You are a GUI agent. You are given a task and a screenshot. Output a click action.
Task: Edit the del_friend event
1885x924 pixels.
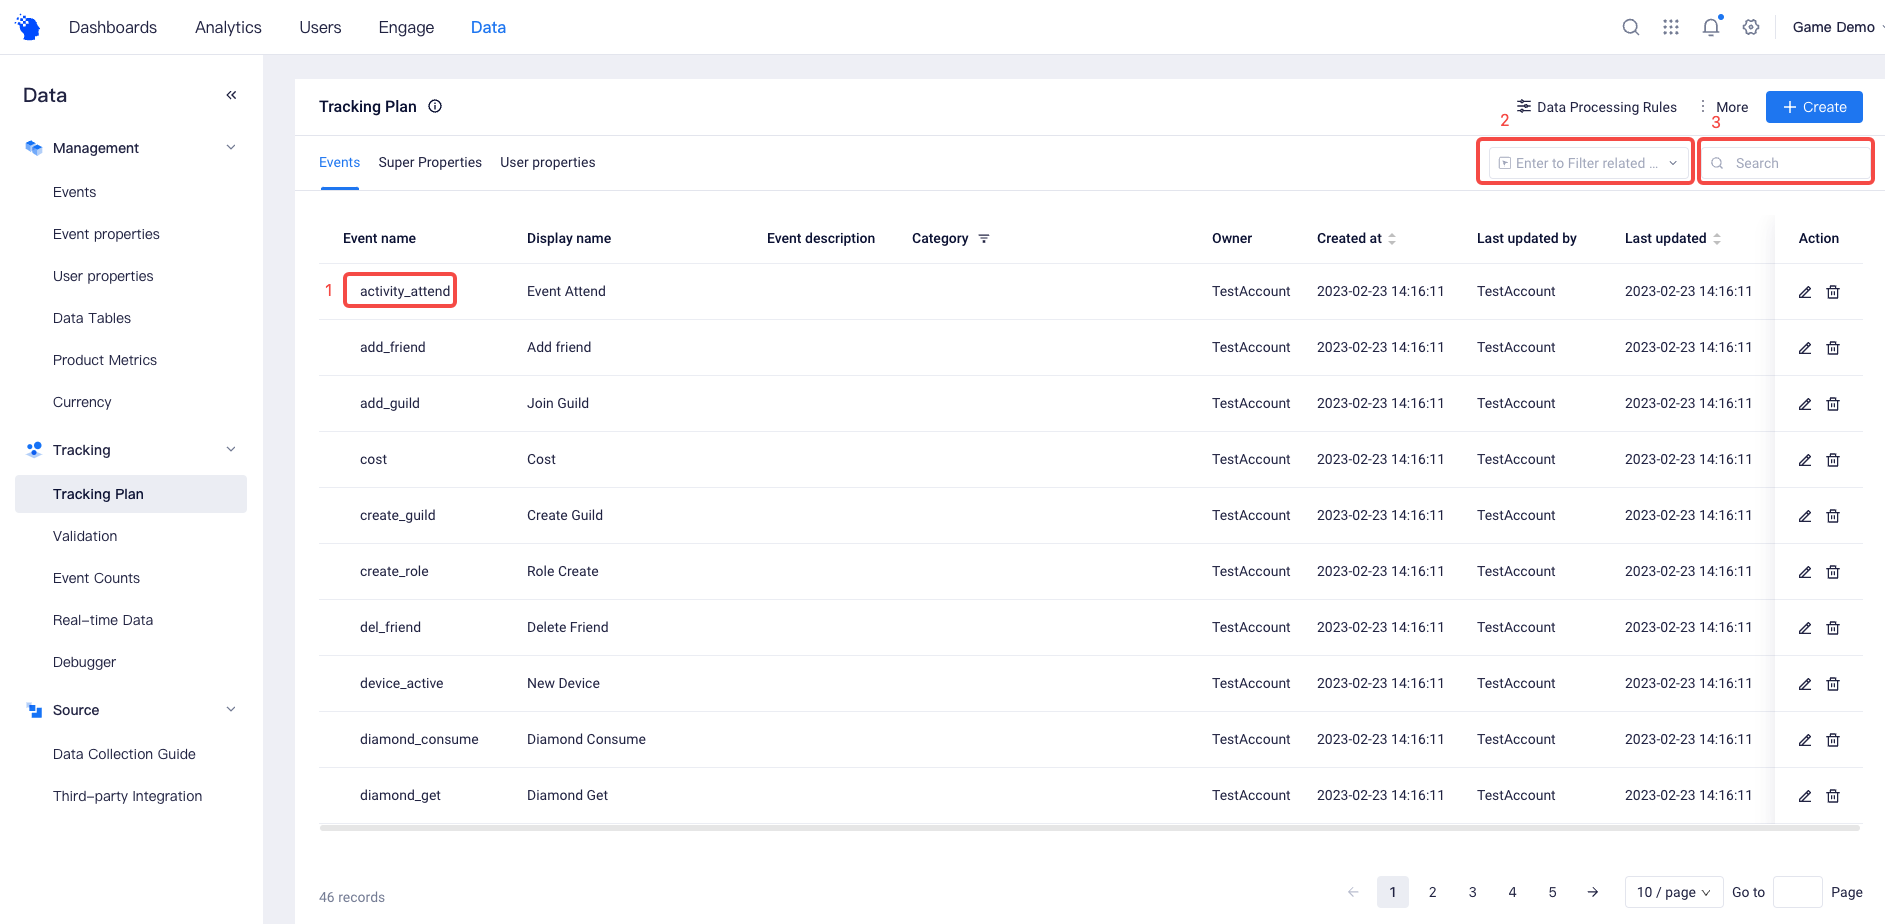coord(1805,628)
